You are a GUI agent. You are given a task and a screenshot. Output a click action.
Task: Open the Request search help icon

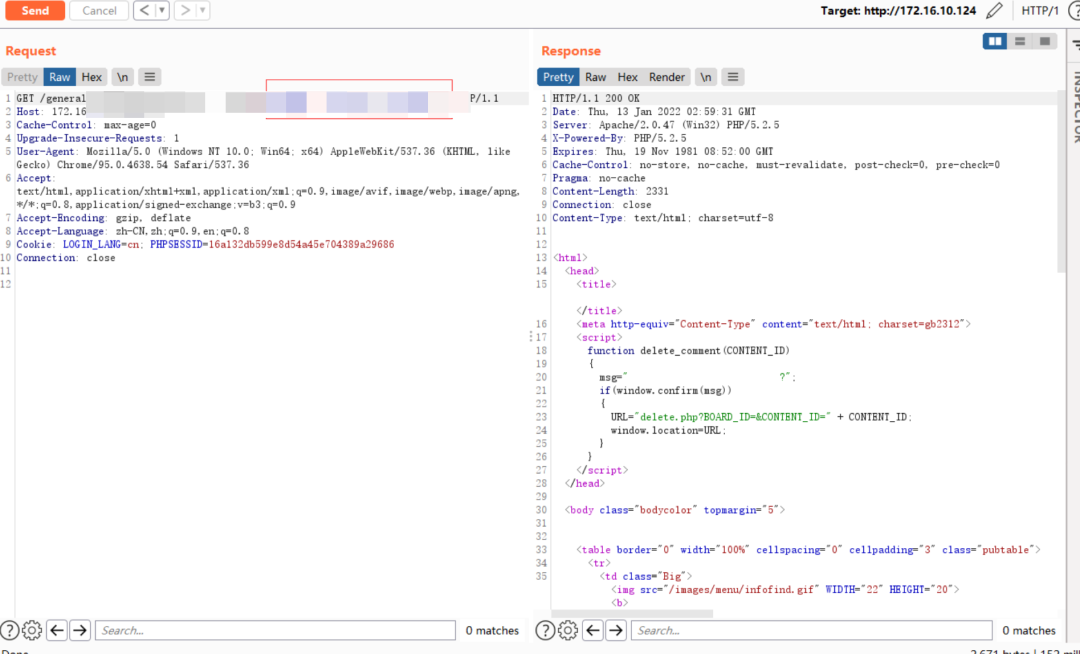click(x=10, y=630)
